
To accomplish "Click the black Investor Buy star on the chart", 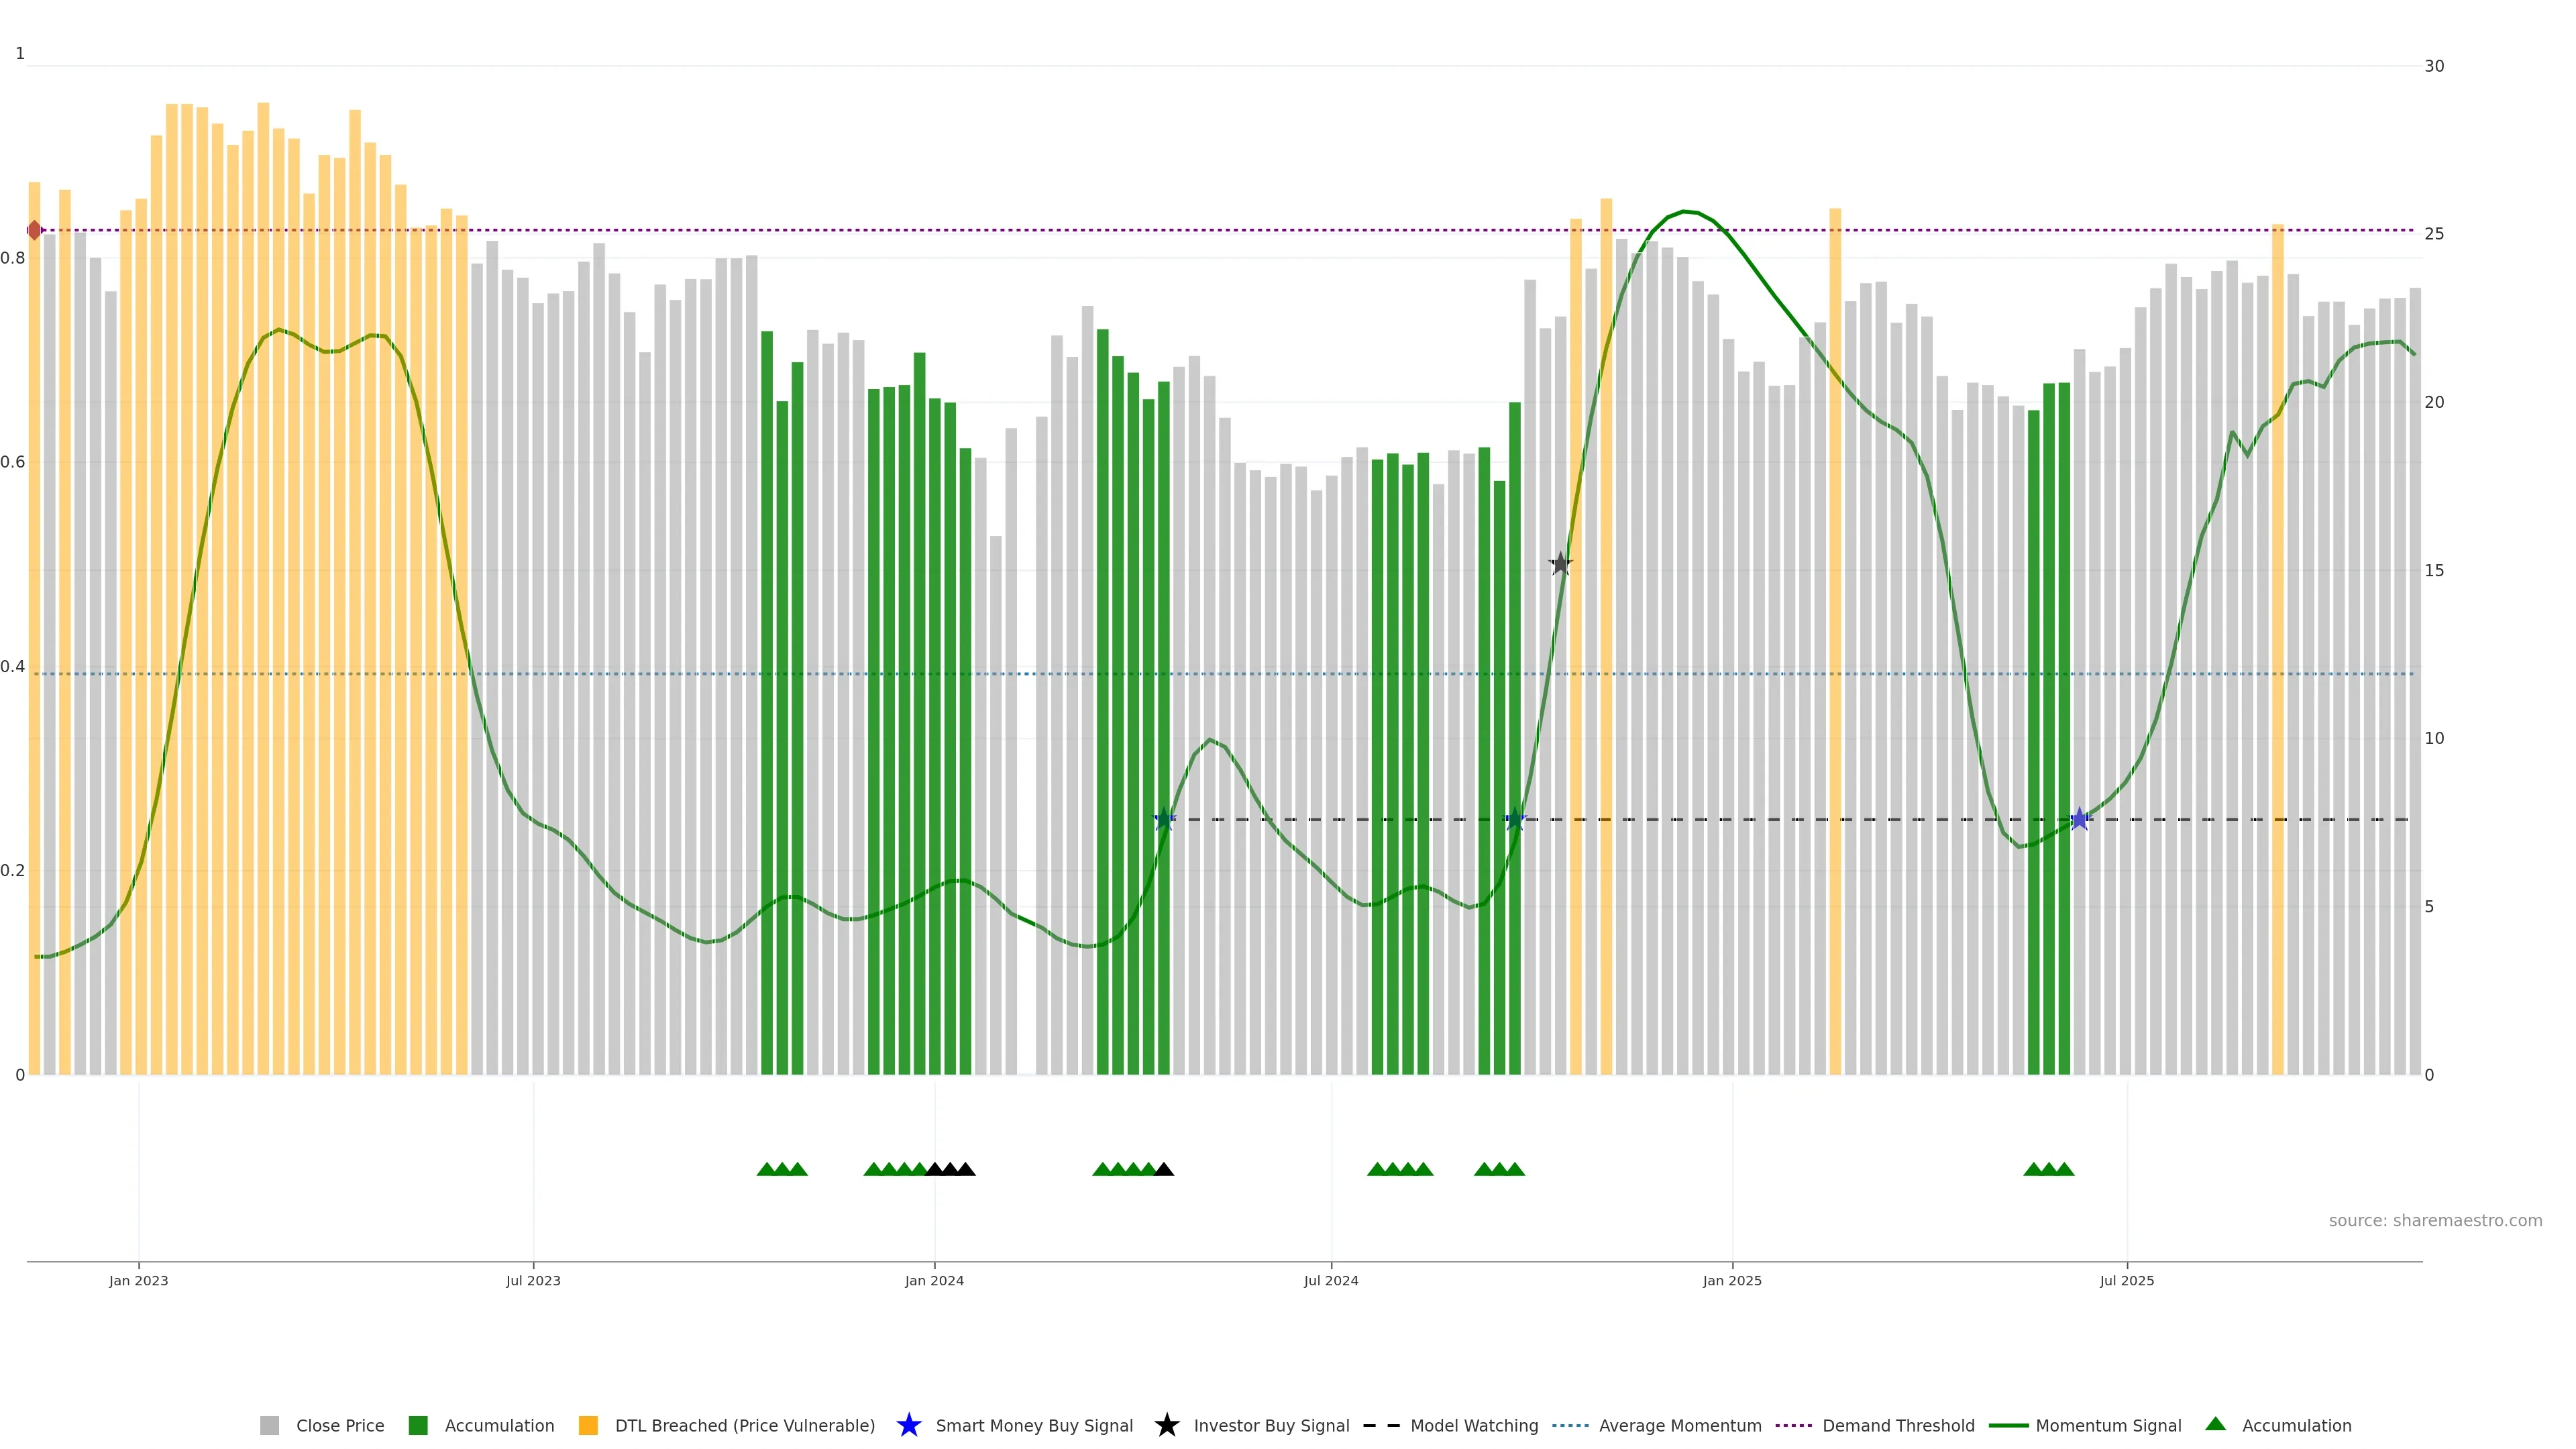I will (x=1560, y=564).
